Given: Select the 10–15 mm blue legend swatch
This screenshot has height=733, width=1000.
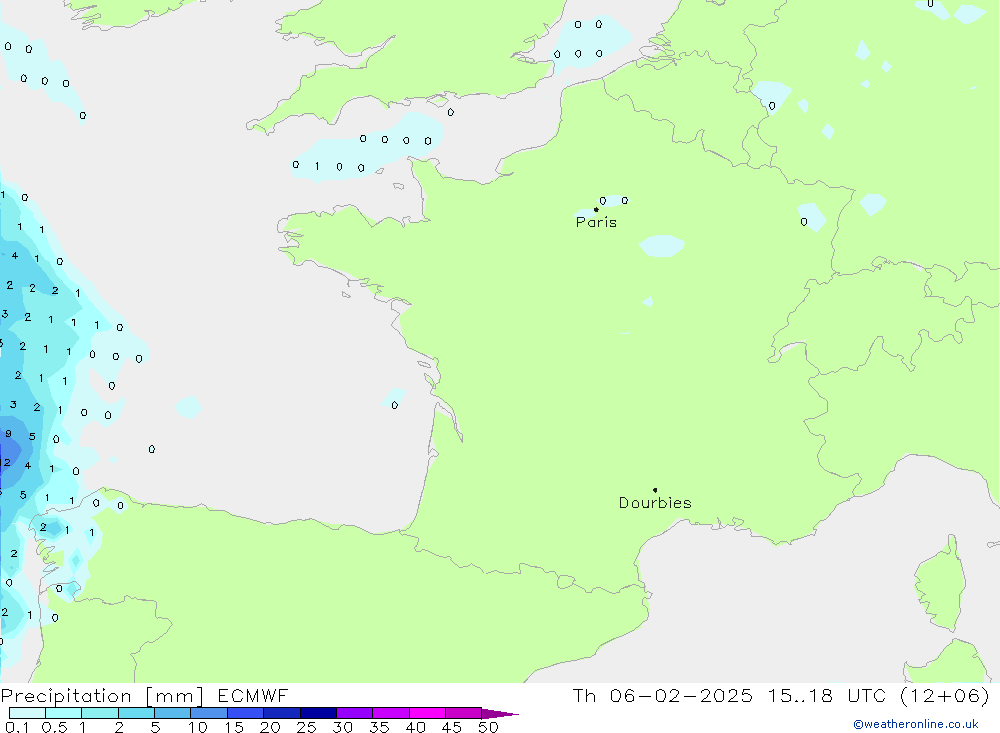Looking at the screenshot, I should 209,713.
